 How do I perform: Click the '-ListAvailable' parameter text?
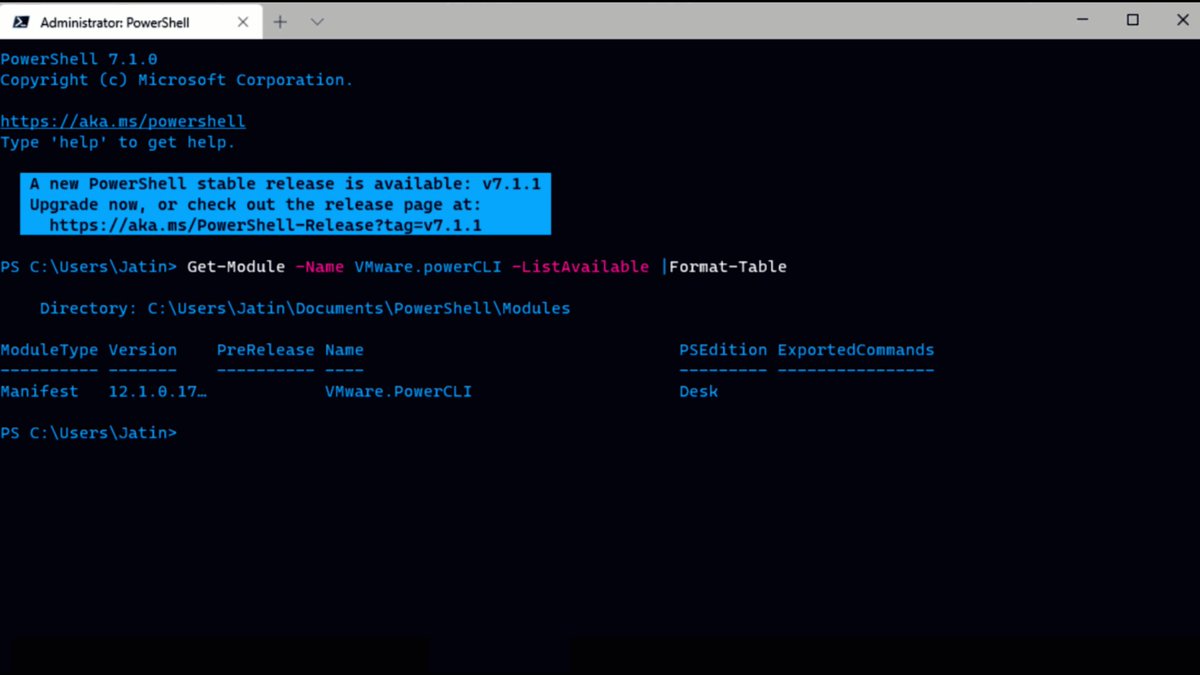580,267
